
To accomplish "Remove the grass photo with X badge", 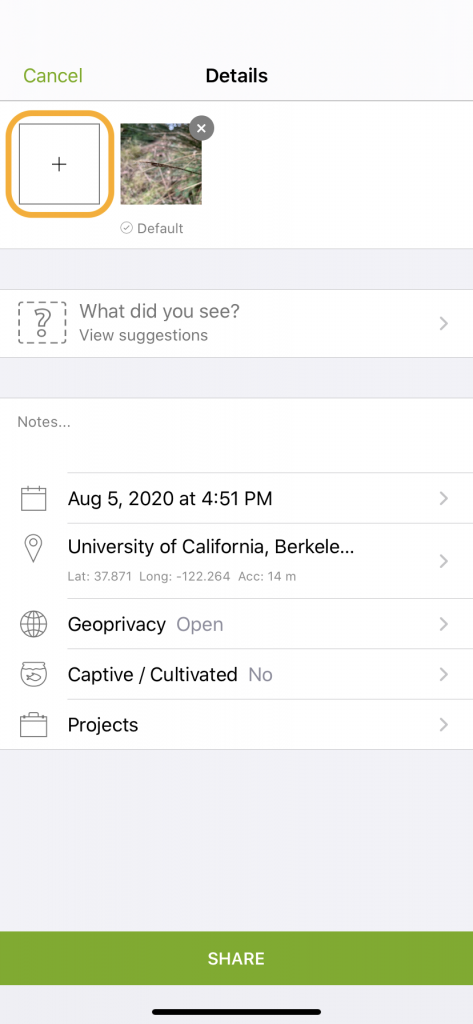I will pos(202,129).
